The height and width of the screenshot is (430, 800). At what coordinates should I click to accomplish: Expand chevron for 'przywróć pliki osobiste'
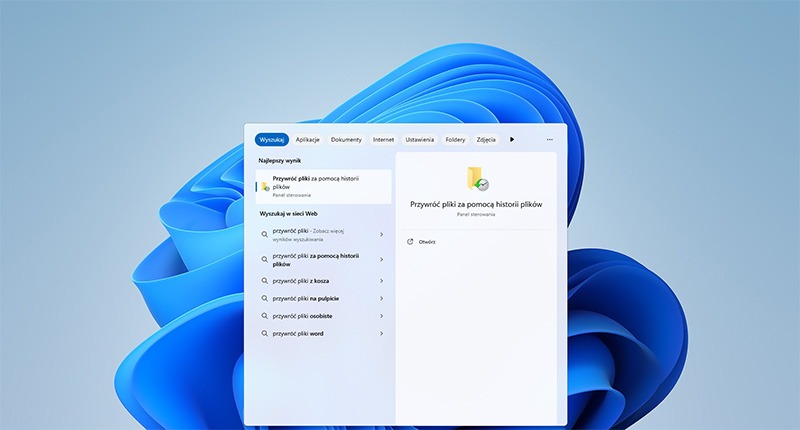(x=381, y=316)
